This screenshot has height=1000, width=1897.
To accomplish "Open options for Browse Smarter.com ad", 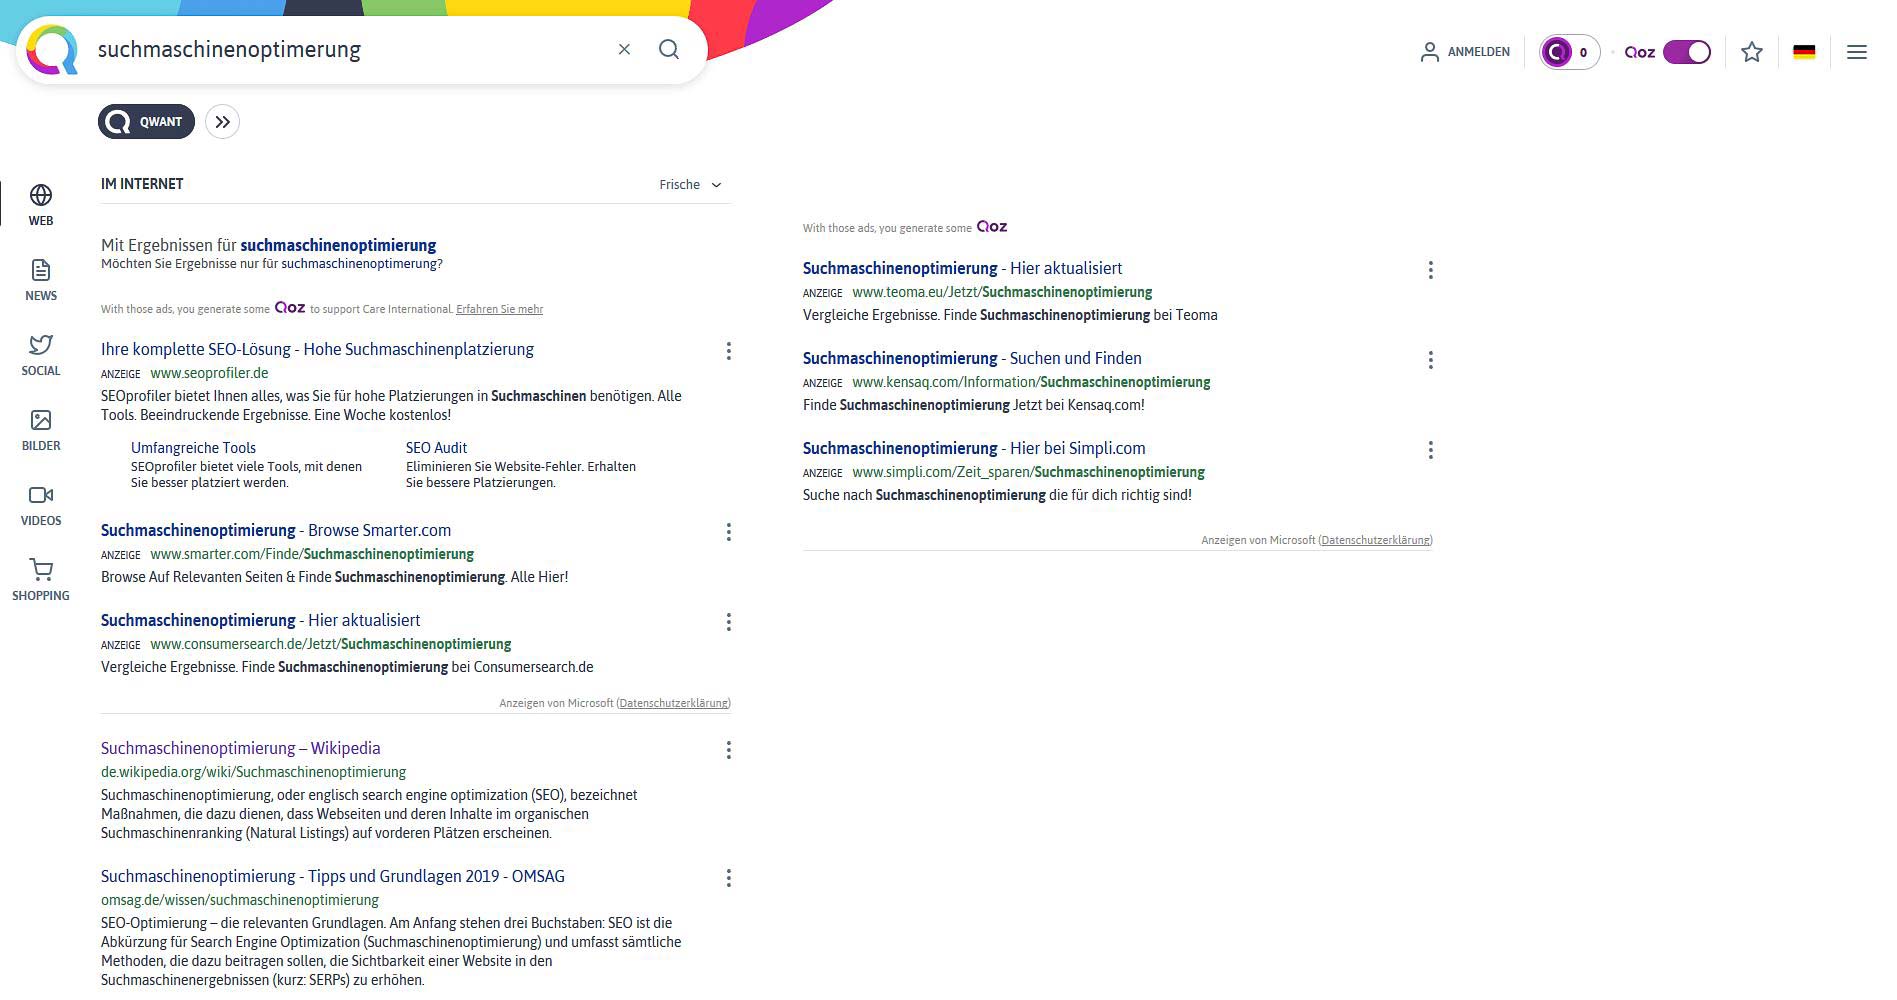I will pyautogui.click(x=729, y=532).
